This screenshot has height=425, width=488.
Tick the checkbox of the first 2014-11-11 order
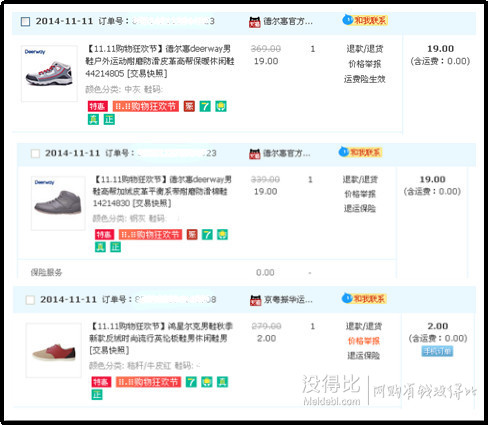pos(25,22)
